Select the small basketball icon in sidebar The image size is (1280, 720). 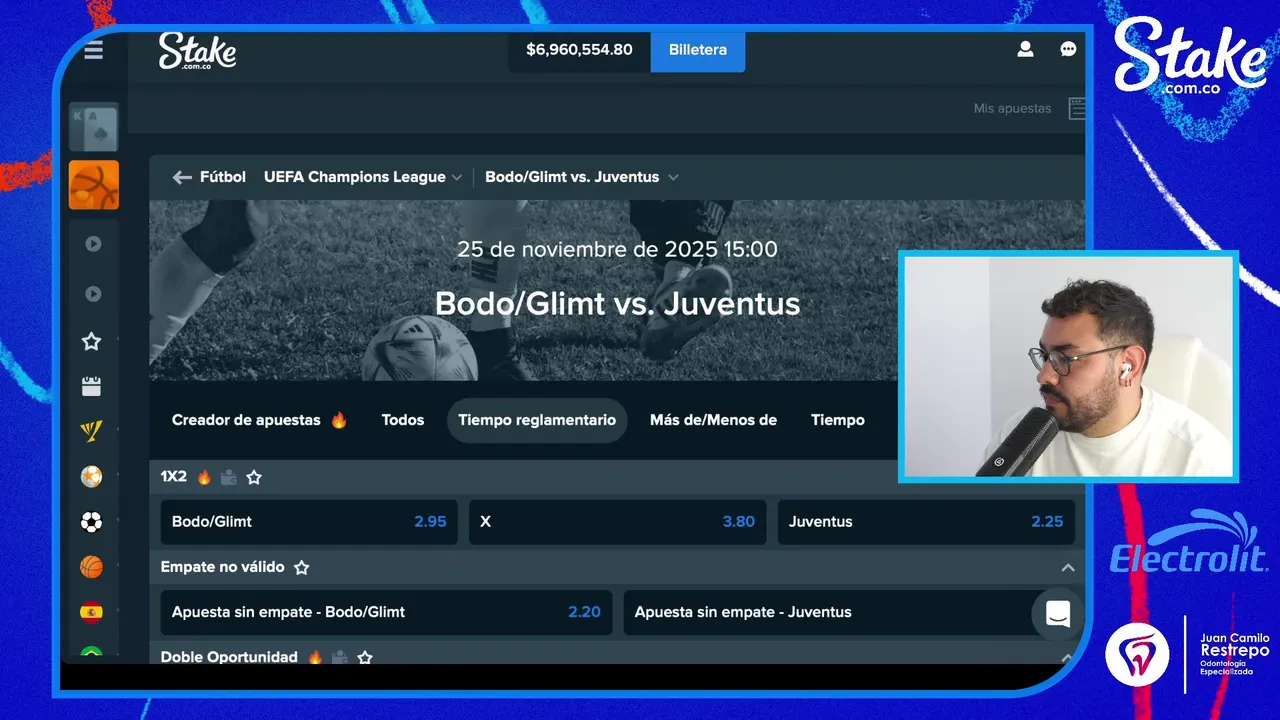[91, 567]
